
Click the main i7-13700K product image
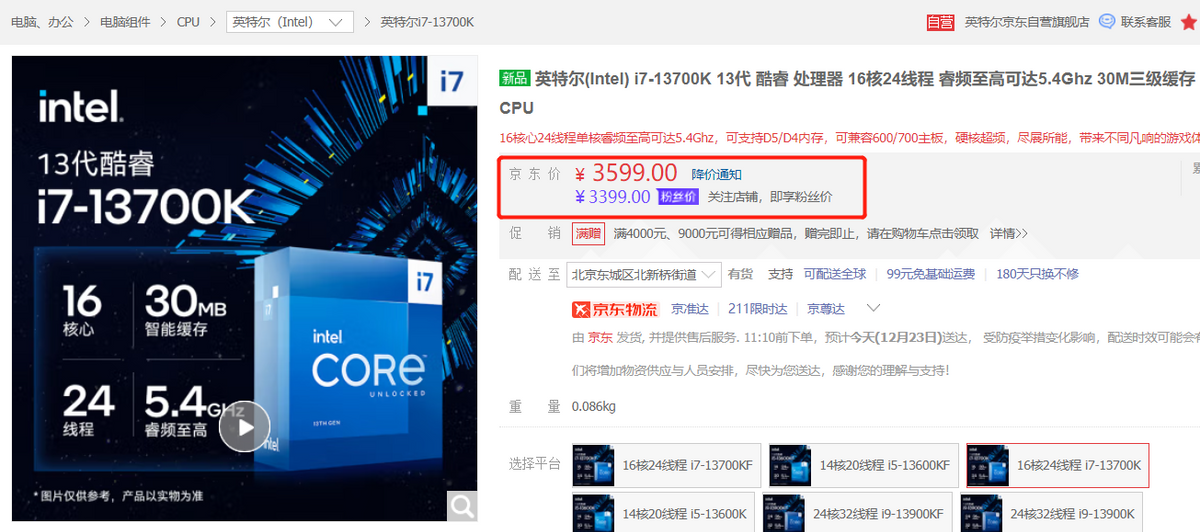click(244, 289)
